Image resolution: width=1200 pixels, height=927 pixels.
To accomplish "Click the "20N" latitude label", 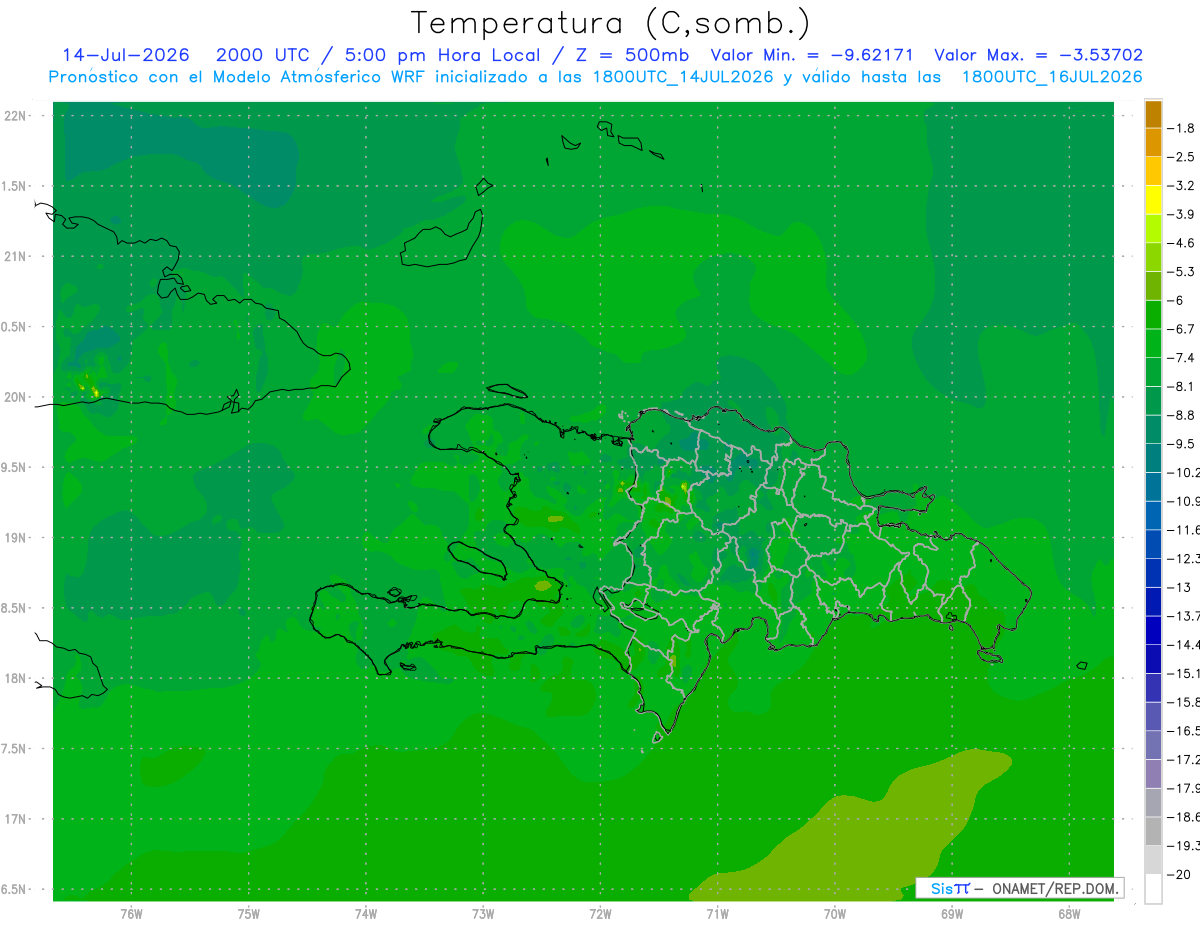I will tap(15, 397).
